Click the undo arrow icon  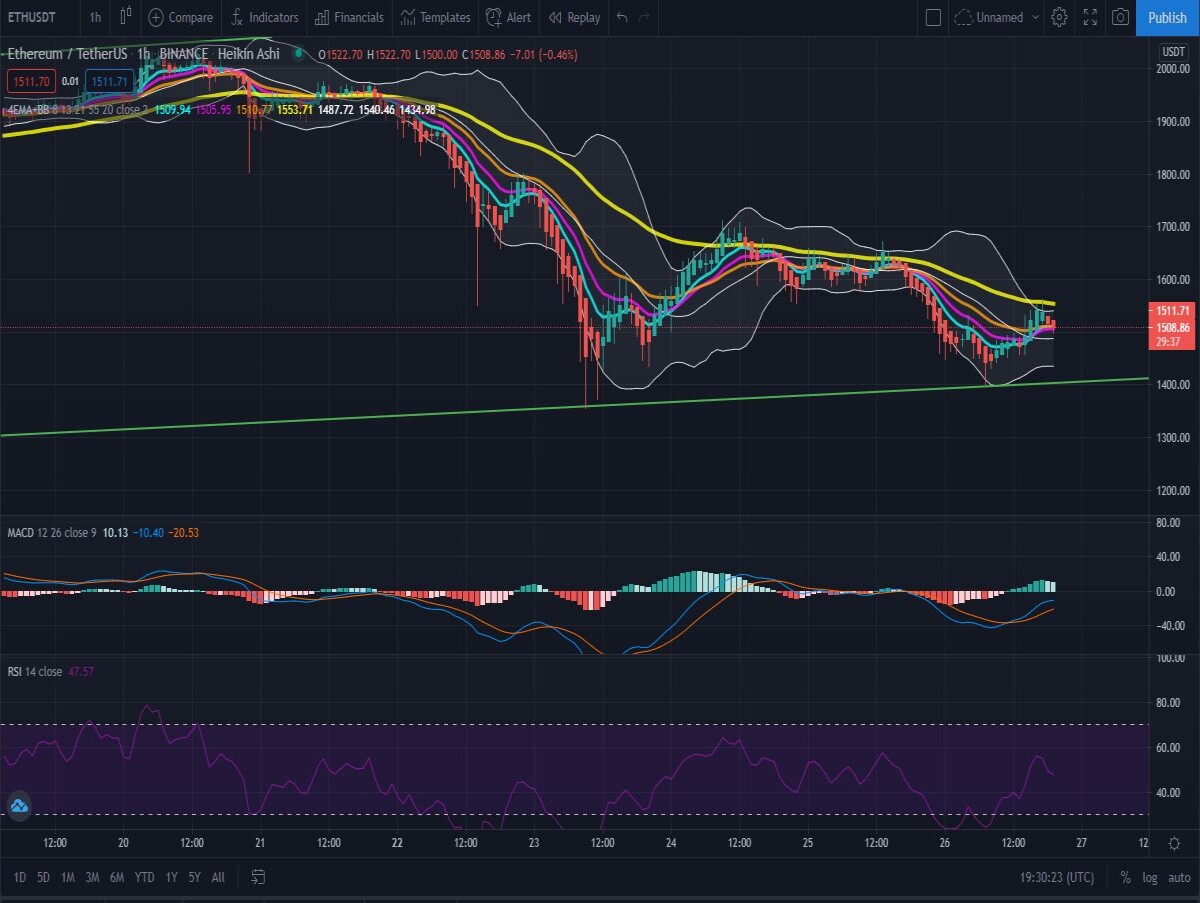(622, 17)
